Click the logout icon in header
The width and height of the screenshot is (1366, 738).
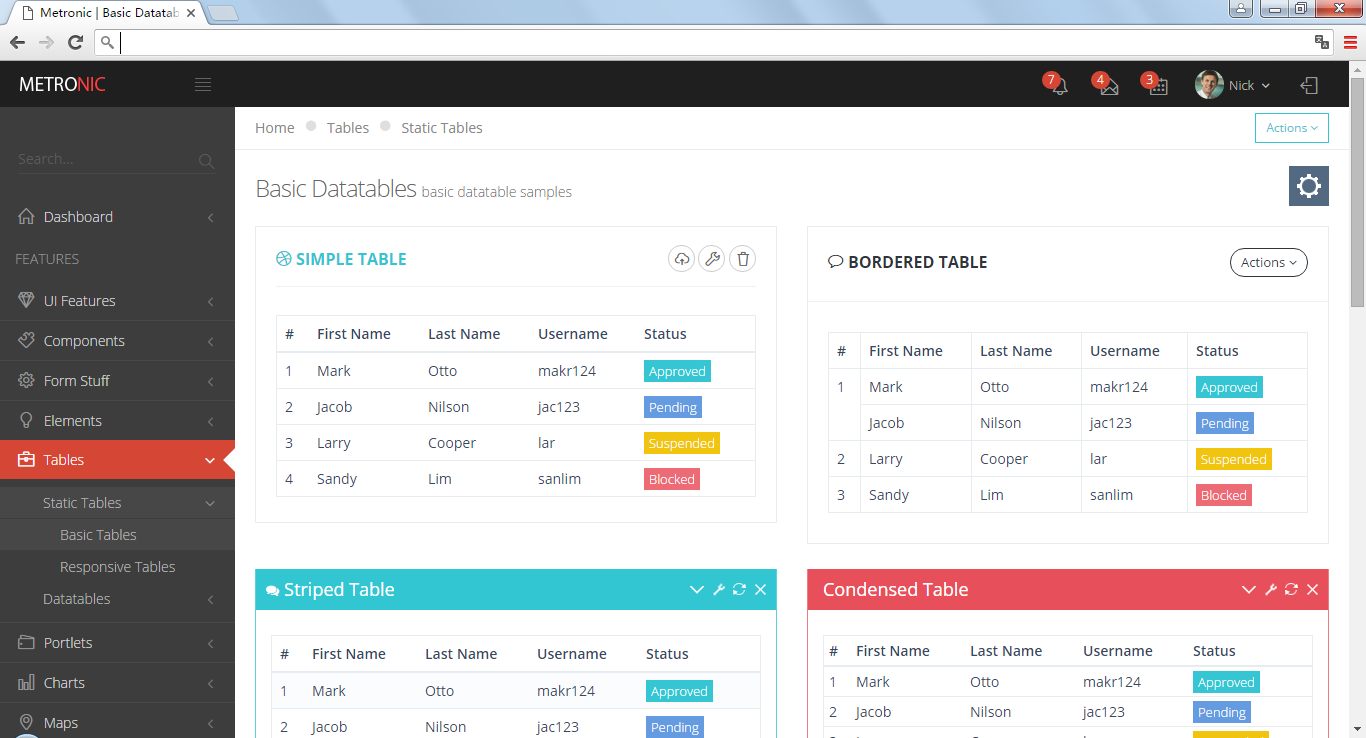click(x=1309, y=86)
